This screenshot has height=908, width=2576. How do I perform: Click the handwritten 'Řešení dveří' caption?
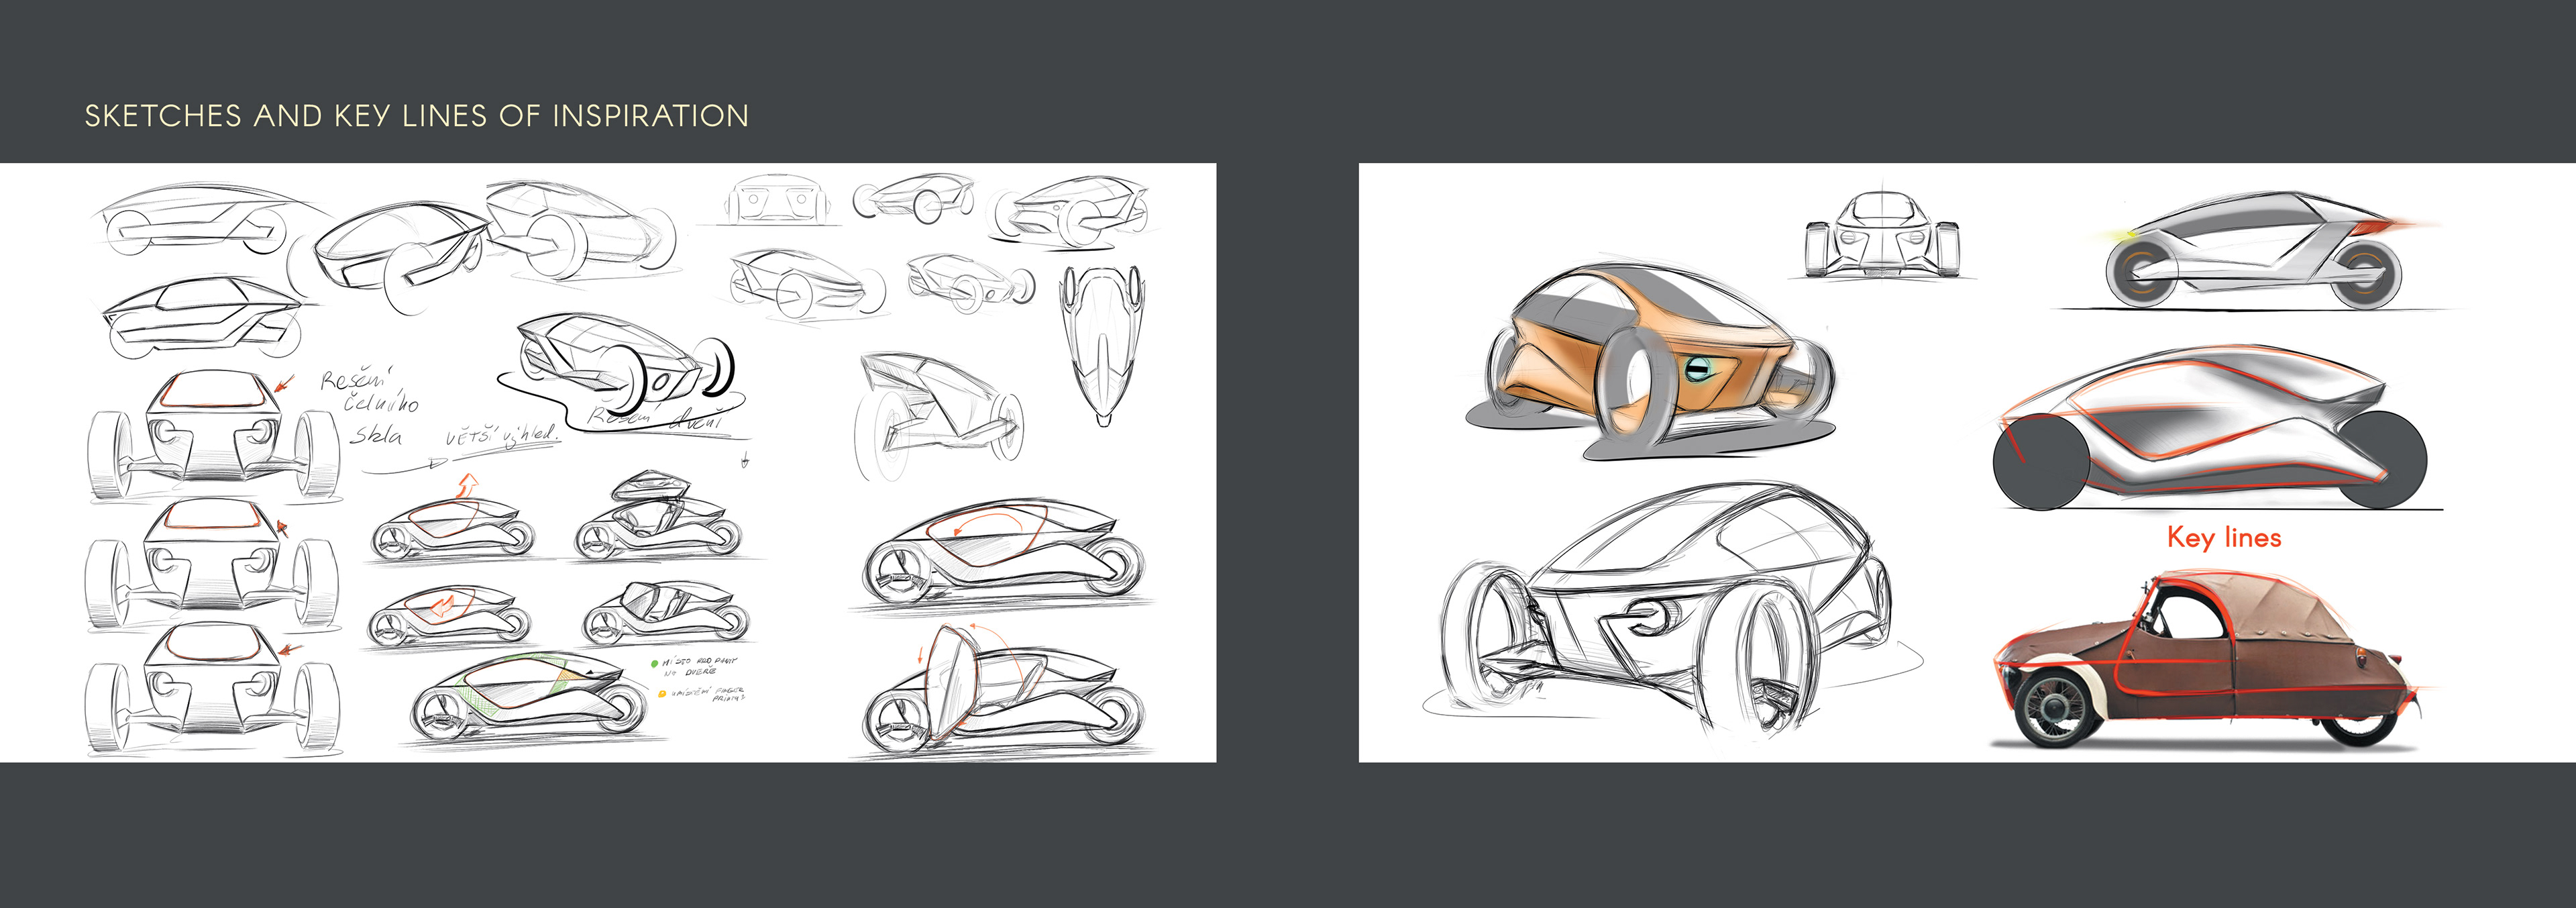(655, 419)
